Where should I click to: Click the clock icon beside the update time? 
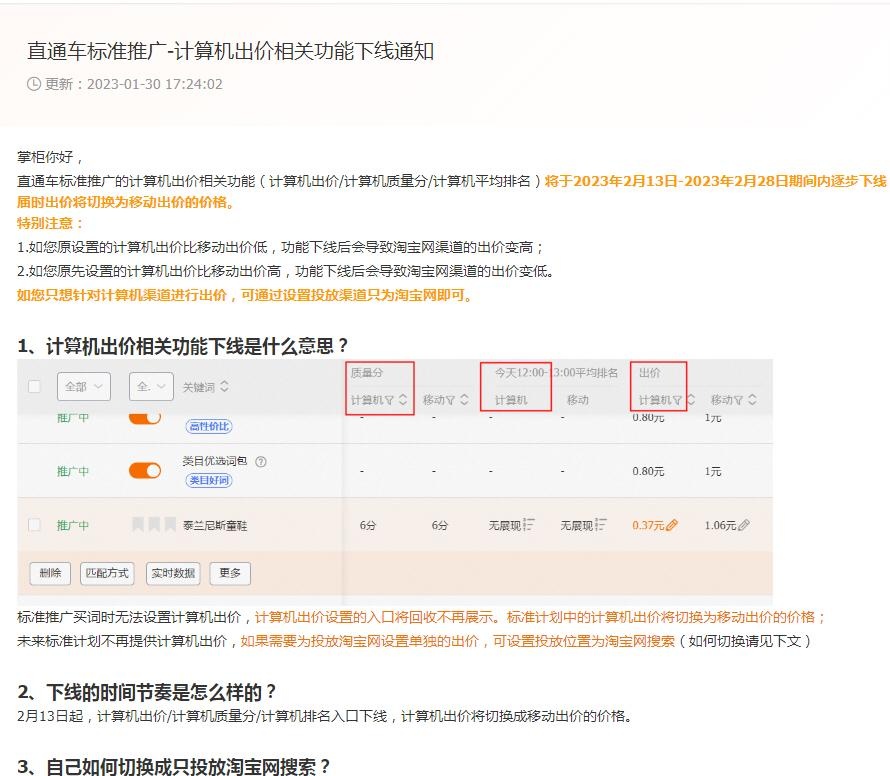coord(33,84)
